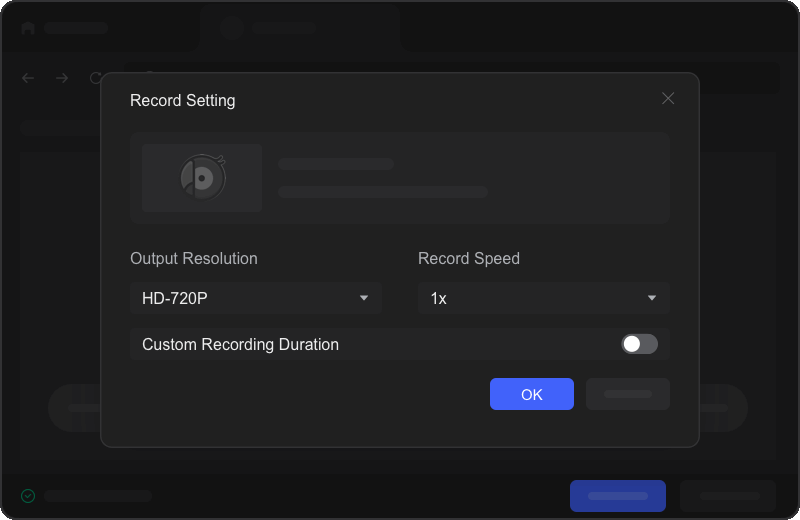Close the Record Setting dialog

pos(668,98)
